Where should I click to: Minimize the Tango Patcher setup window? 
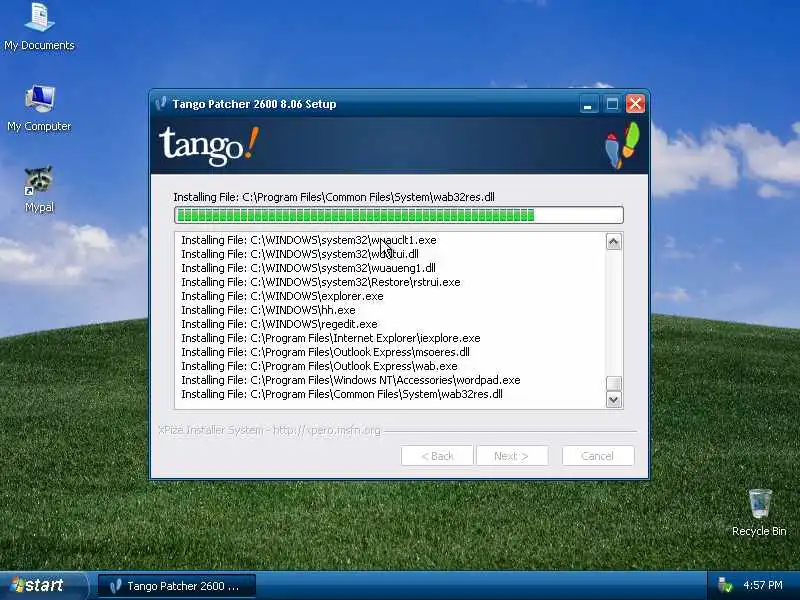(x=588, y=104)
